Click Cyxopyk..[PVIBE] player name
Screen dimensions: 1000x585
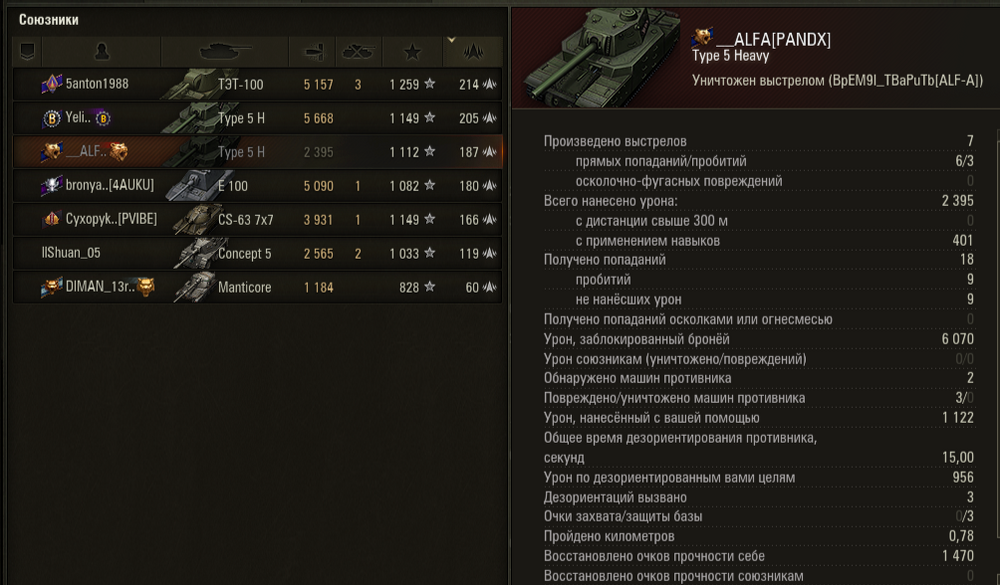point(111,219)
